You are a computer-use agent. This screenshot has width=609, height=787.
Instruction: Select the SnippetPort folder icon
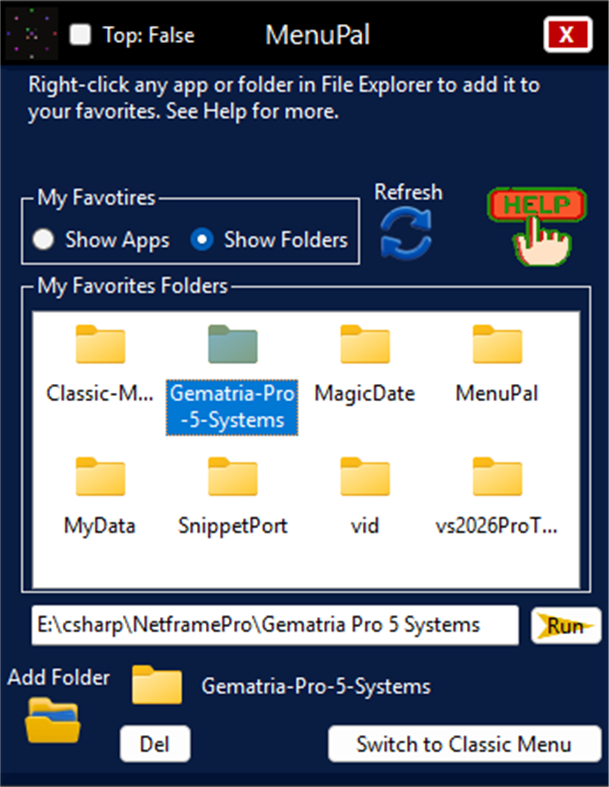233,477
